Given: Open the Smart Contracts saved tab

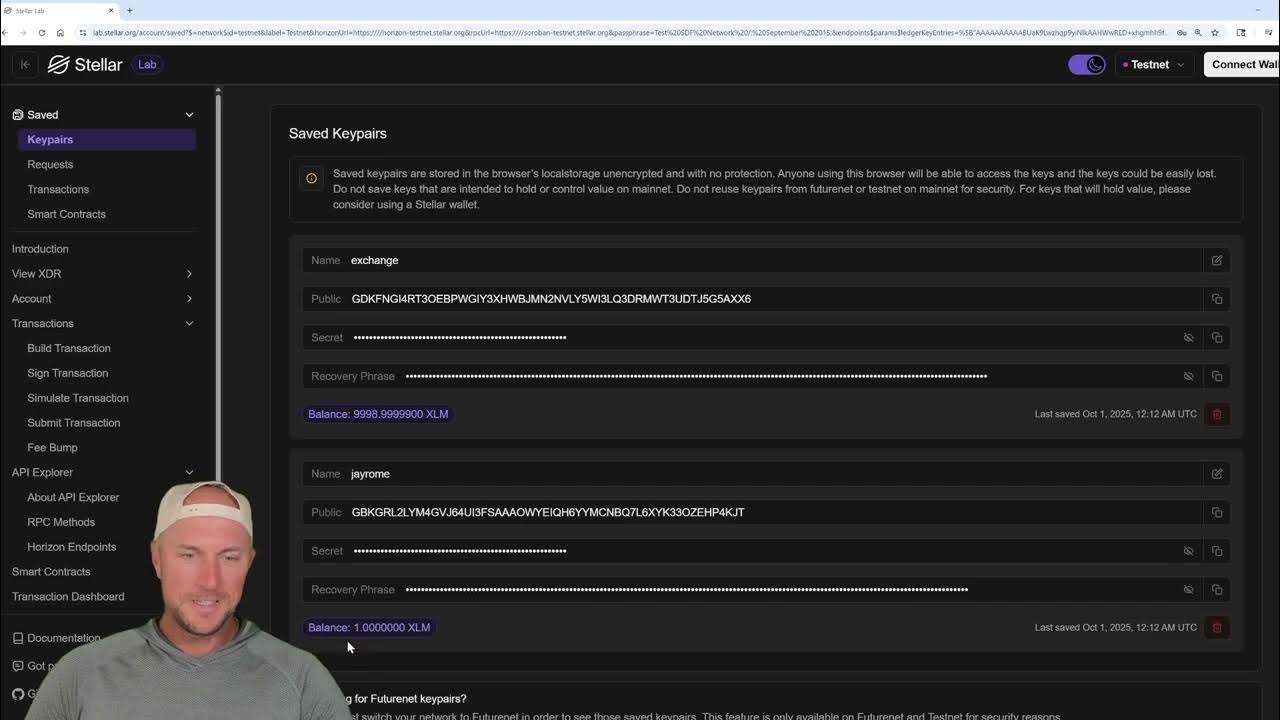Looking at the screenshot, I should [x=66, y=213].
